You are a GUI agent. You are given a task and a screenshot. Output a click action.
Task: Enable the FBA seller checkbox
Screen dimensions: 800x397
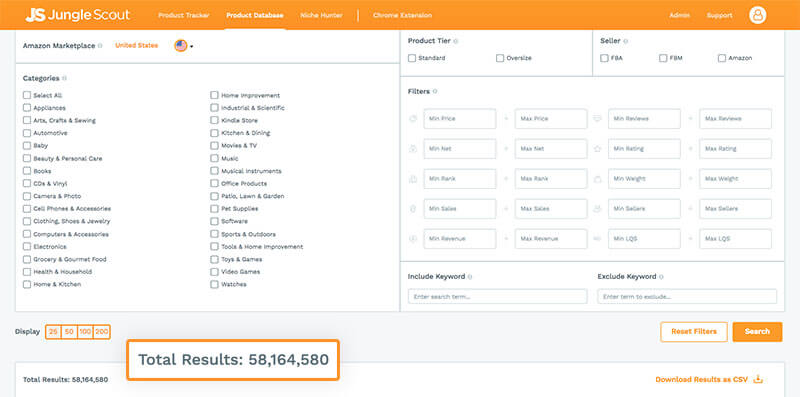(x=604, y=58)
